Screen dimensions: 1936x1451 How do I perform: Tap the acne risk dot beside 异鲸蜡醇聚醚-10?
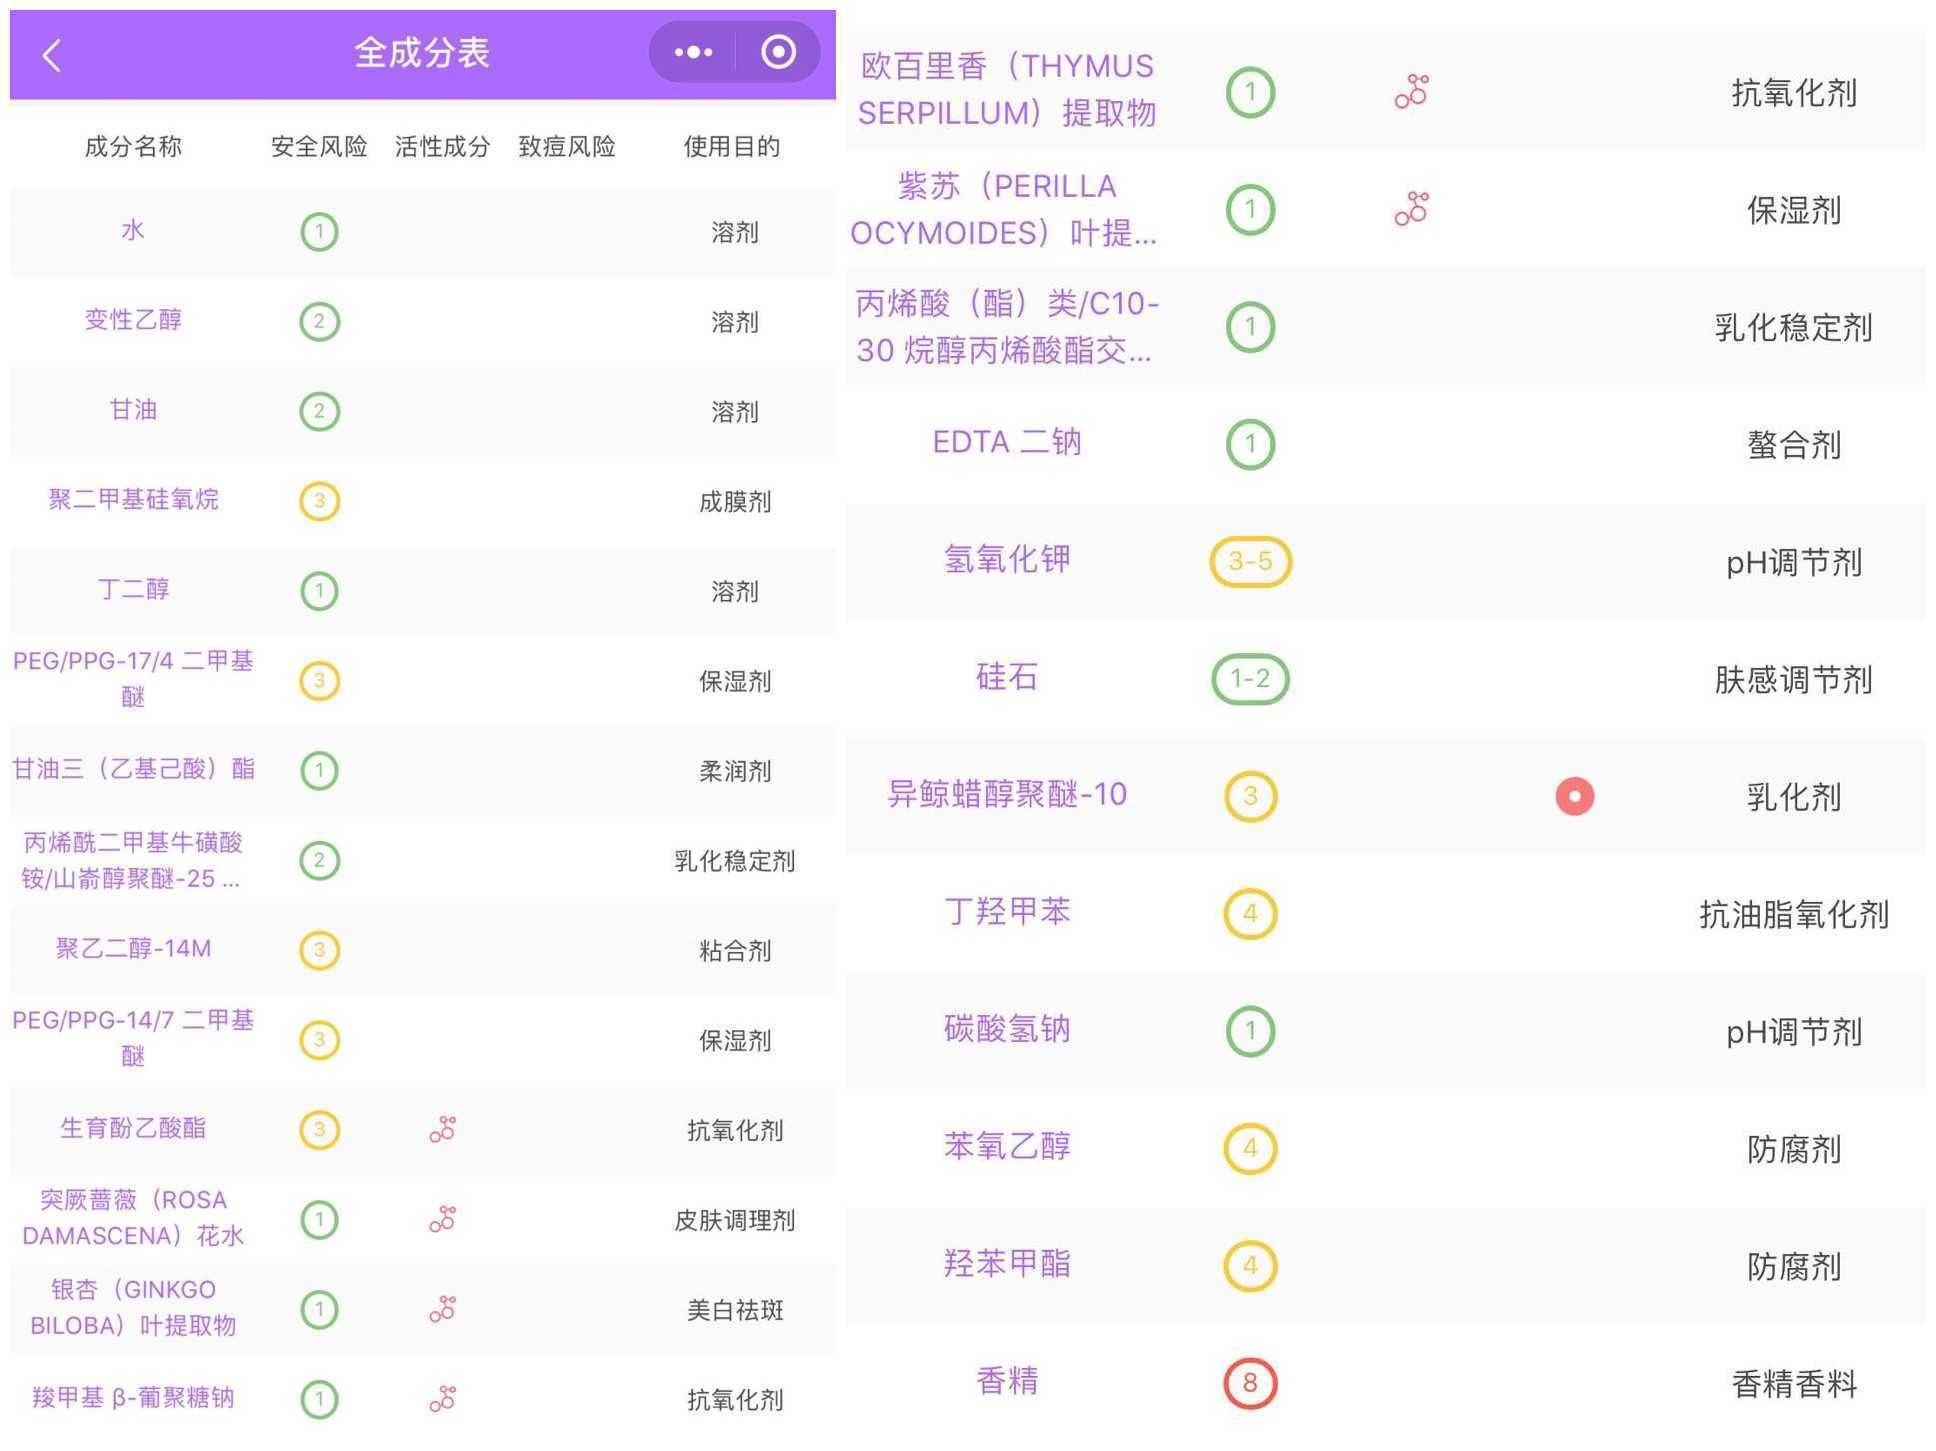[1575, 796]
